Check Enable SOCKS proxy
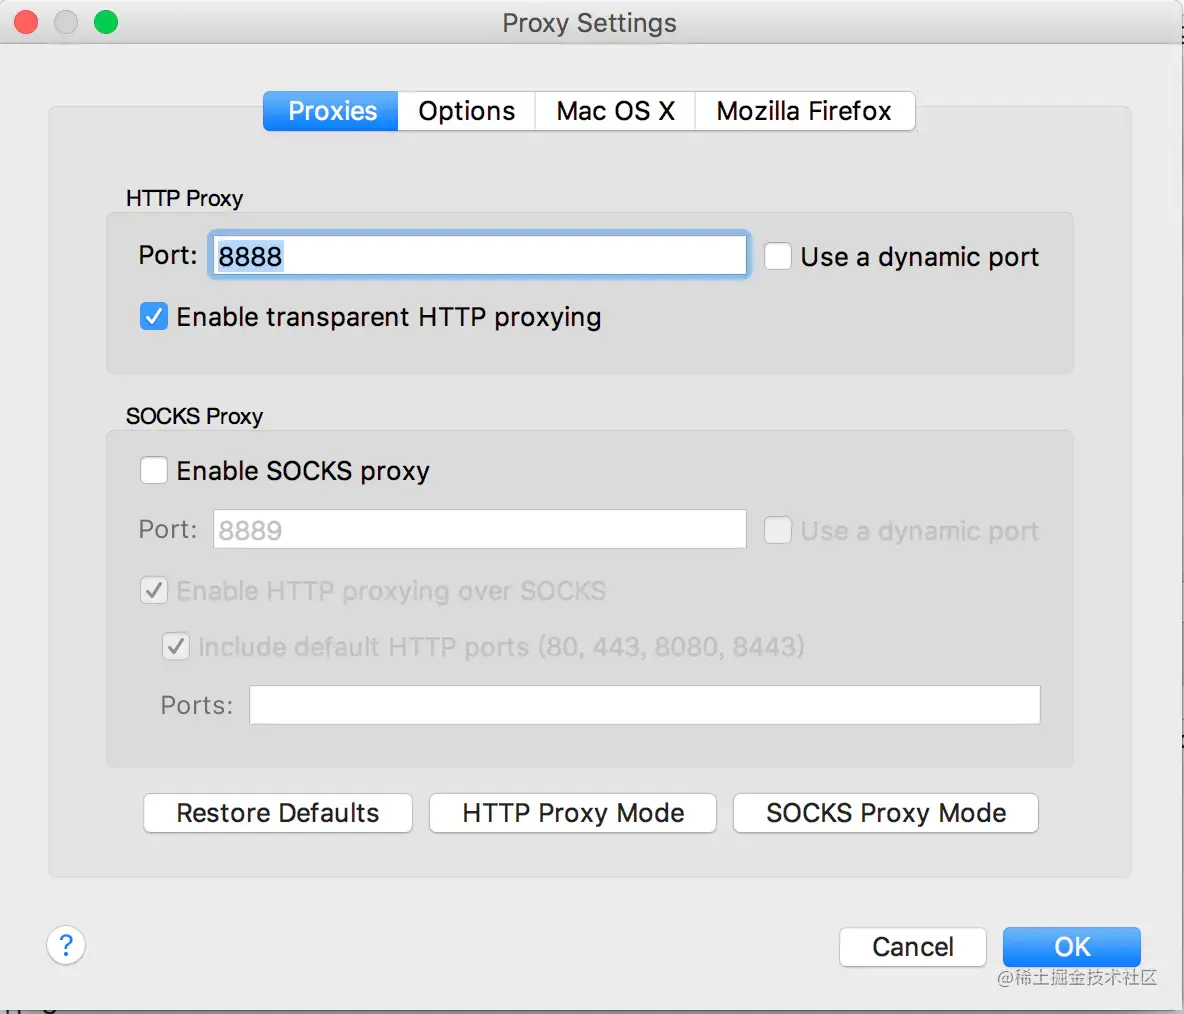 pos(154,470)
